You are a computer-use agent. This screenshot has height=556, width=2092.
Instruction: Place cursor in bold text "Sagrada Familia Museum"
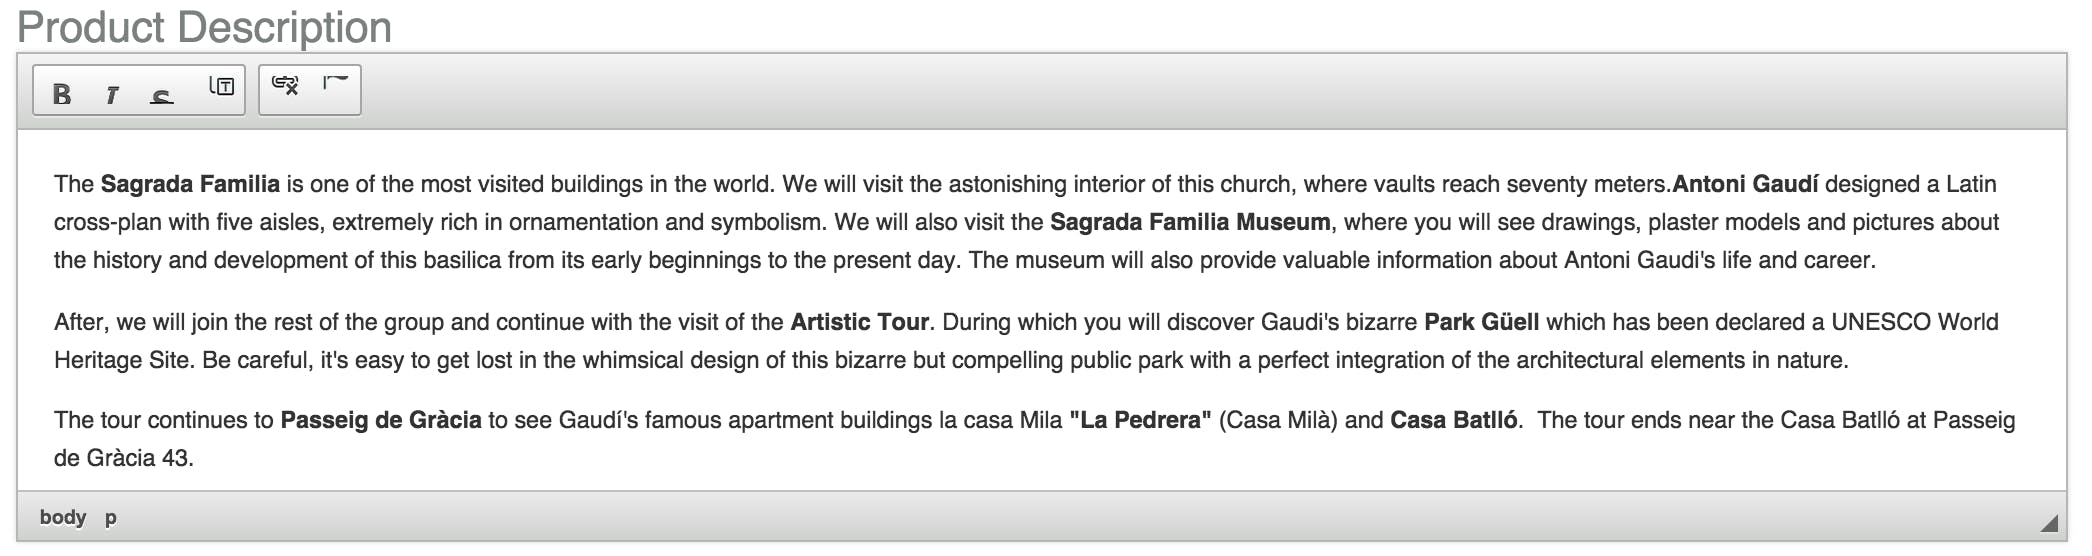tap(1190, 222)
